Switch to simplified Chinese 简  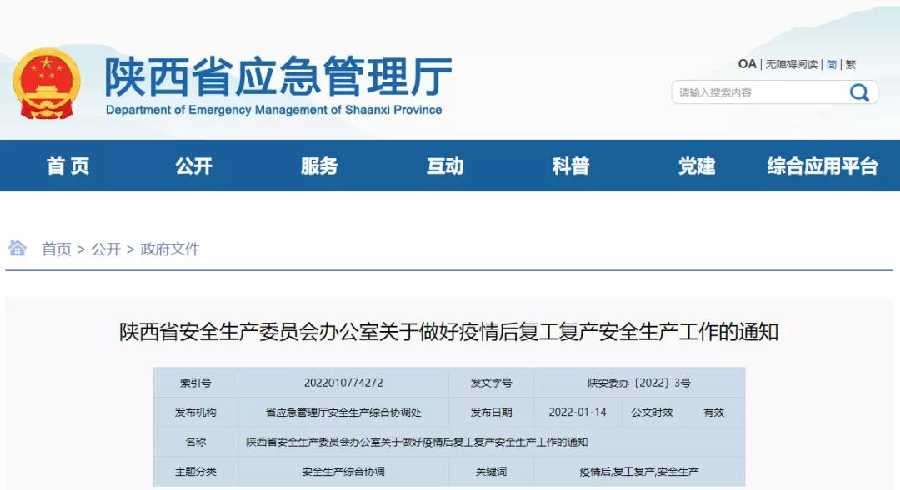point(832,64)
